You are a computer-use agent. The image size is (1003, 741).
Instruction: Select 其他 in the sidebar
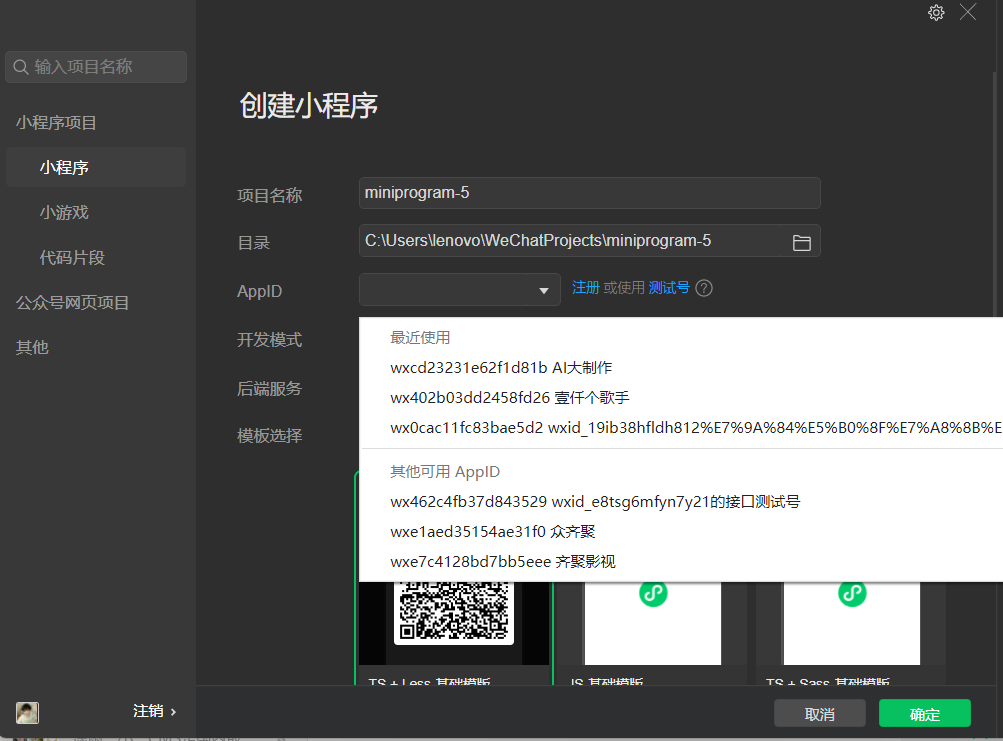32,347
